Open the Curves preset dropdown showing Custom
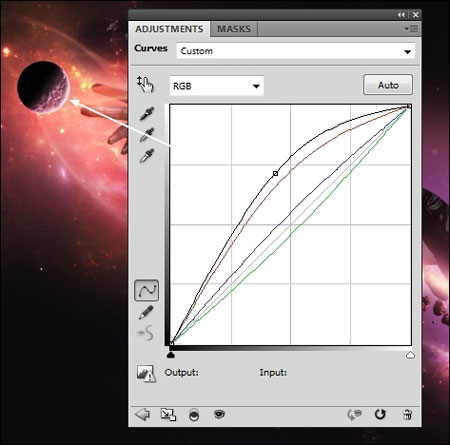 (296, 51)
